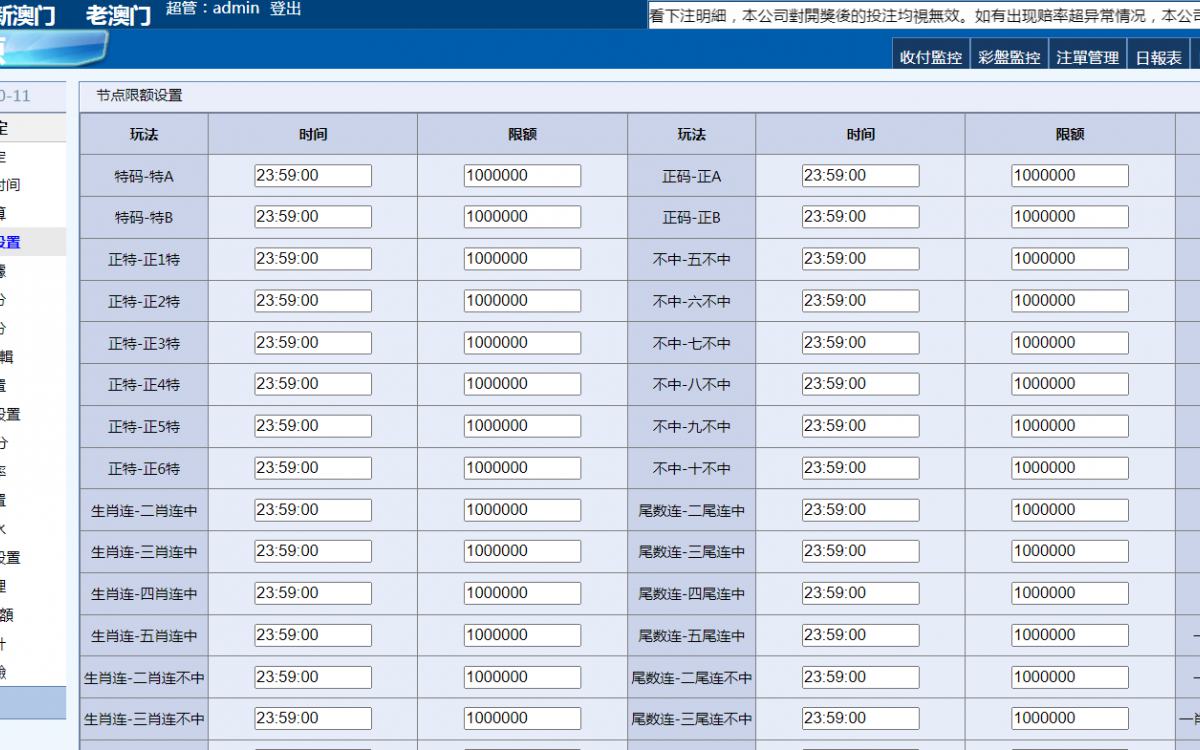Open the 日報表 tab
Screen dimensions: 1200x750
pyautogui.click(x=1158, y=58)
